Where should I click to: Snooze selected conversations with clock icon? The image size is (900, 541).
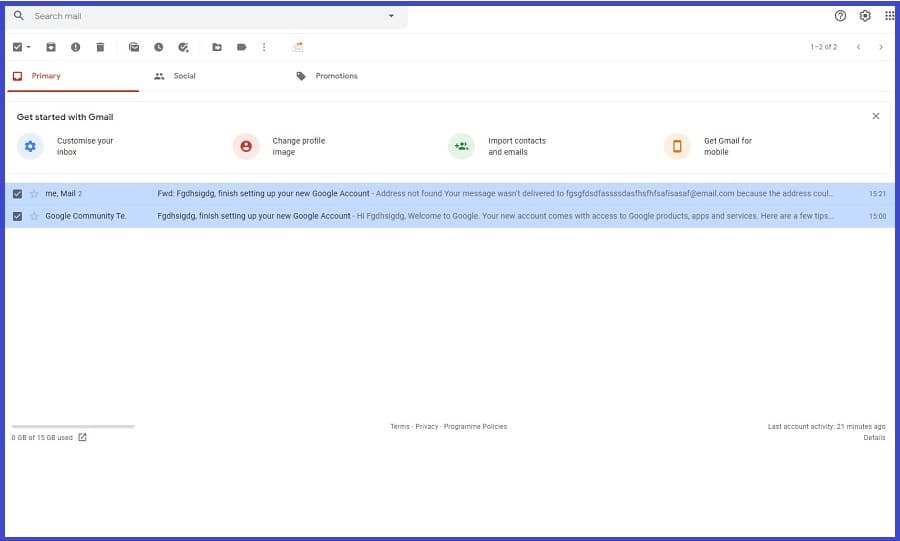point(158,47)
